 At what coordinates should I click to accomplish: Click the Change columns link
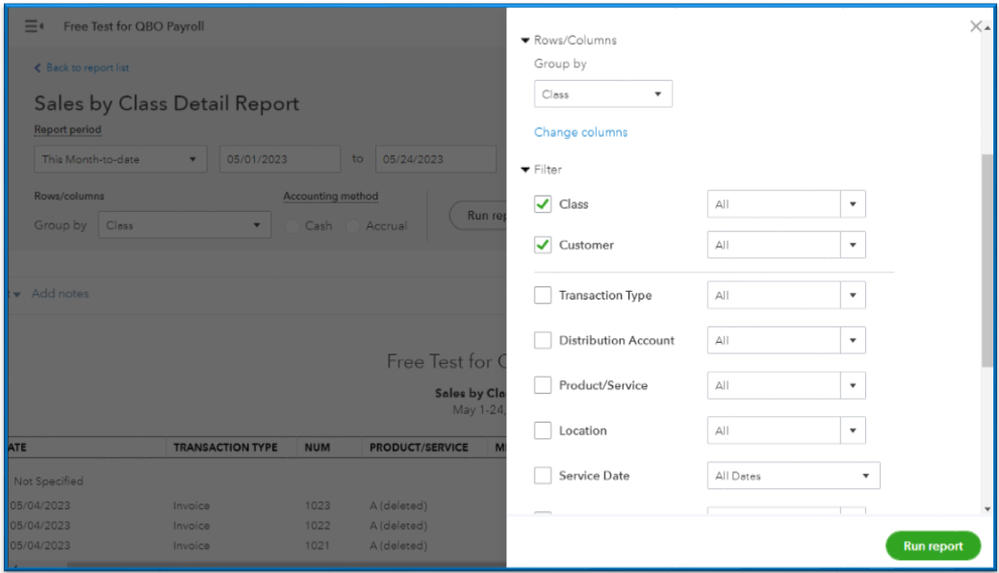580,132
